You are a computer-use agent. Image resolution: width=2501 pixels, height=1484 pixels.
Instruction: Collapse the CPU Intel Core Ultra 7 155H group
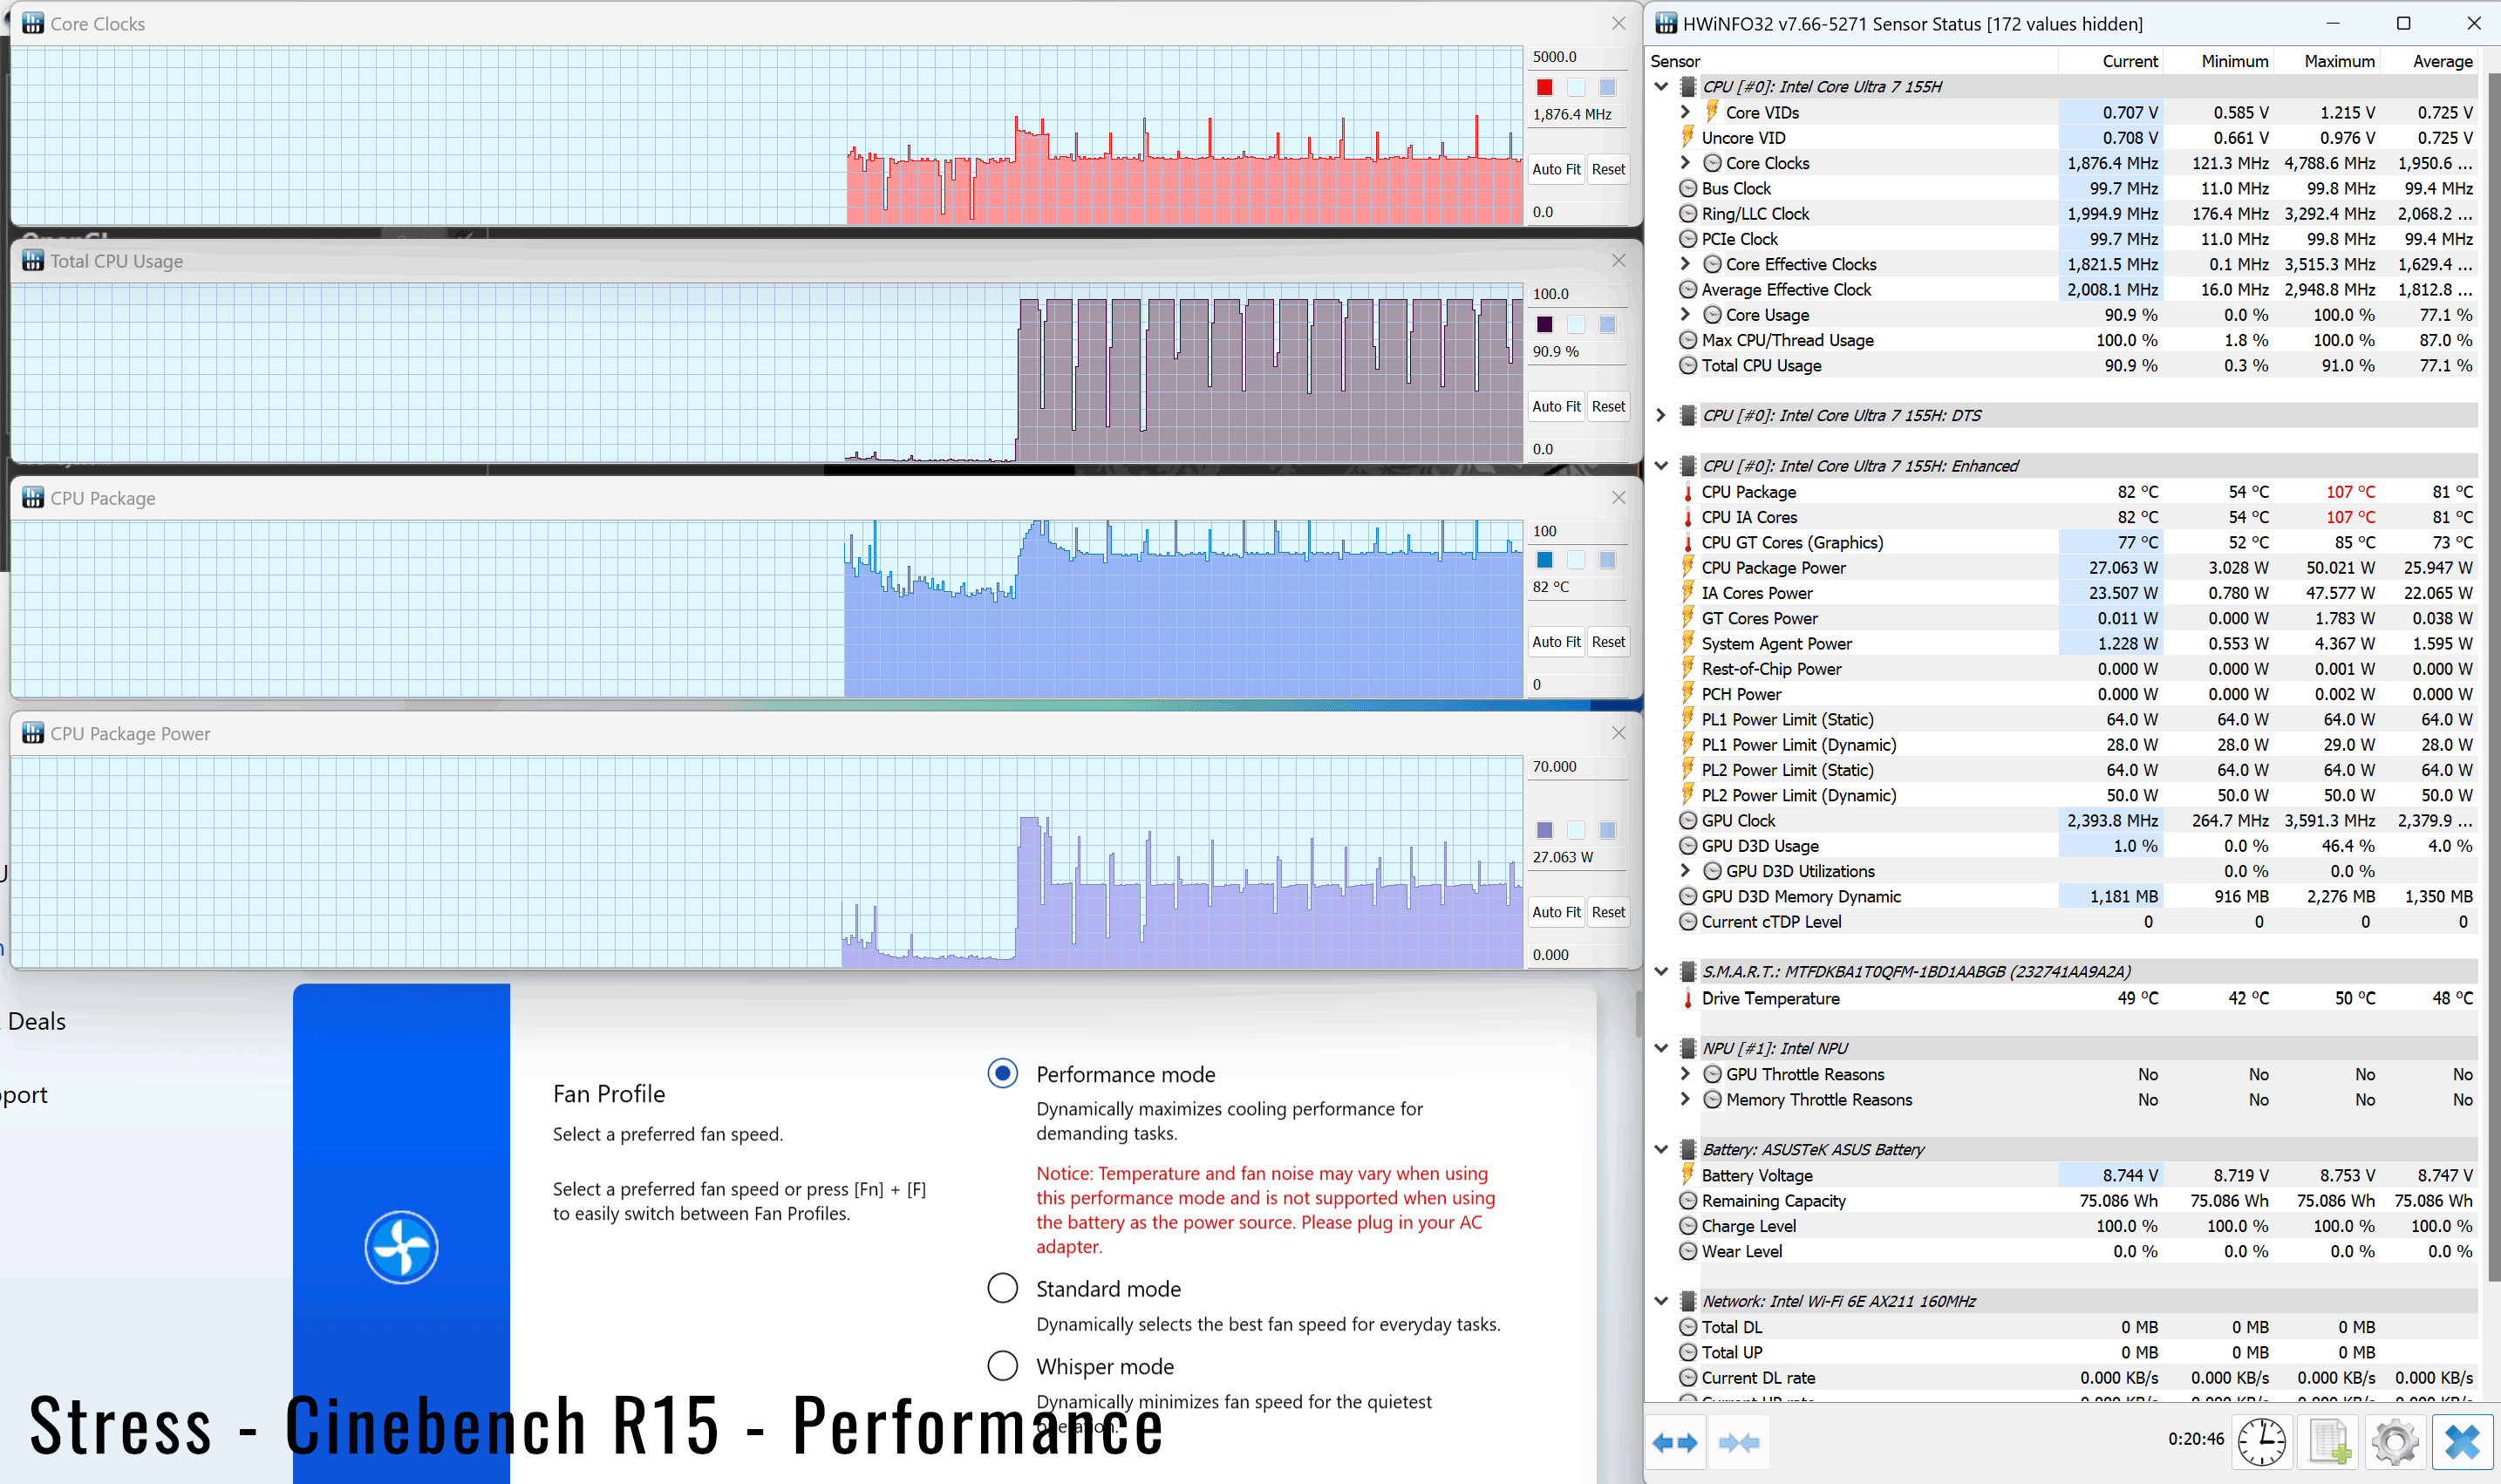pyautogui.click(x=1661, y=86)
